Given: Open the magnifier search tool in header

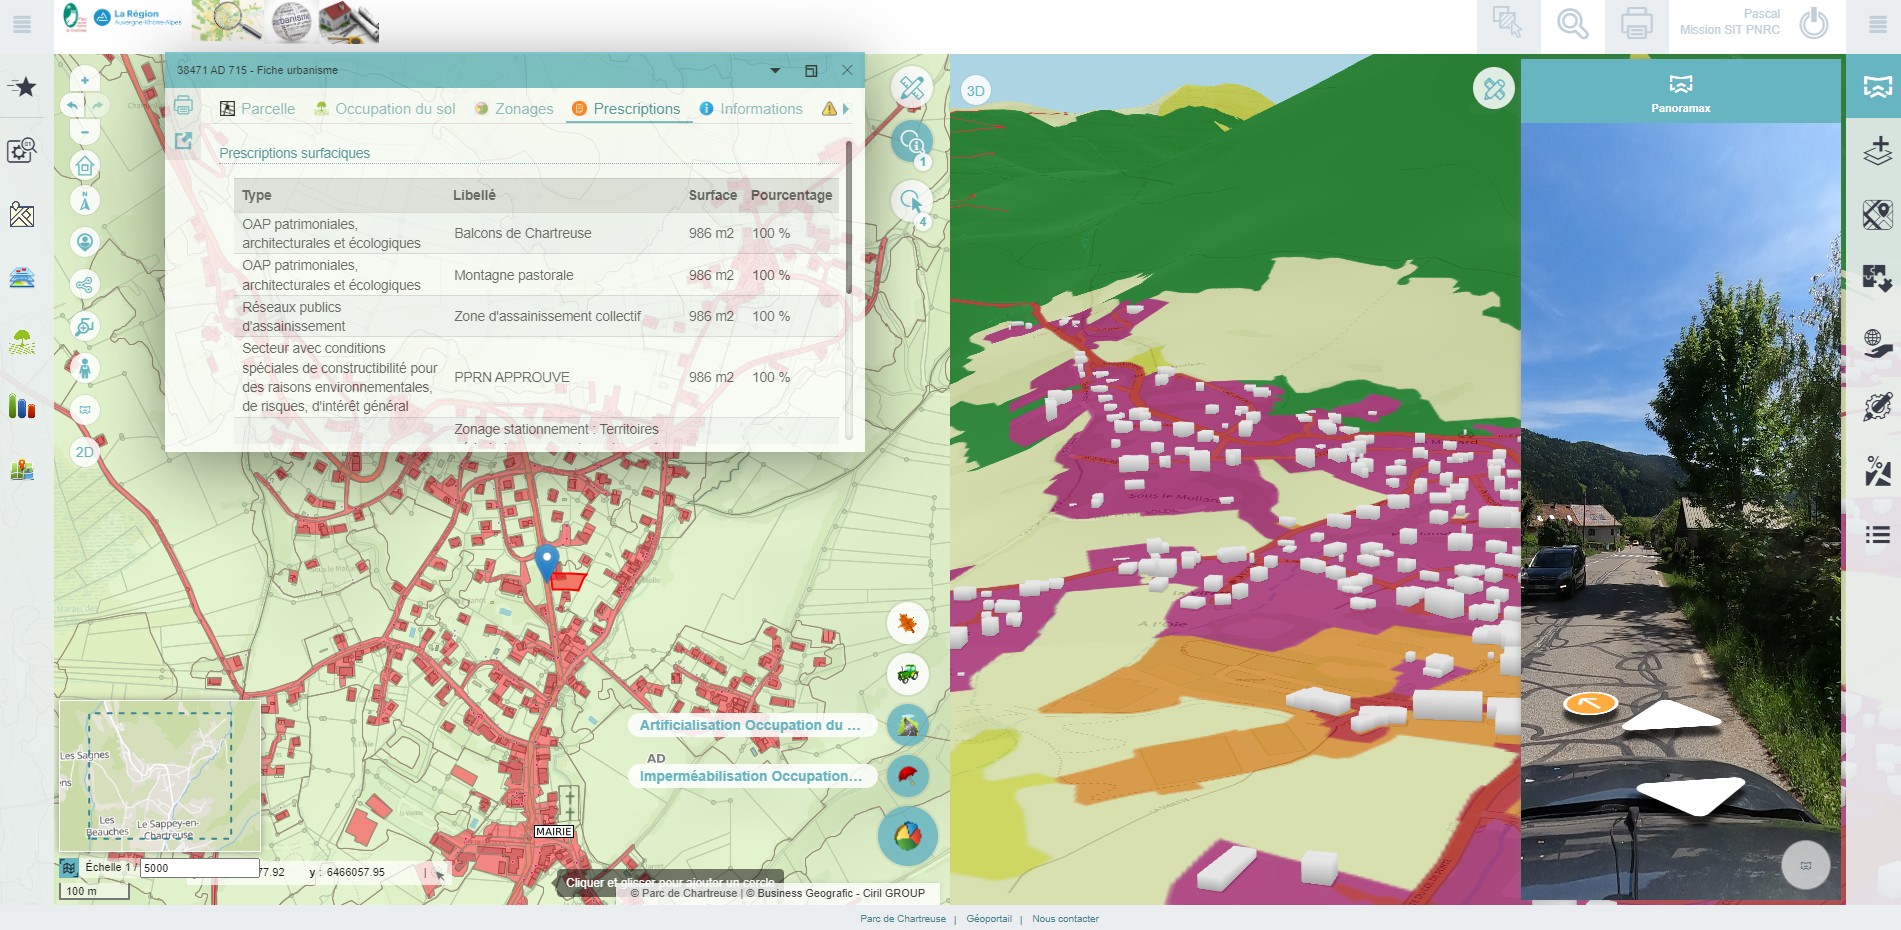Looking at the screenshot, I should point(1572,23).
